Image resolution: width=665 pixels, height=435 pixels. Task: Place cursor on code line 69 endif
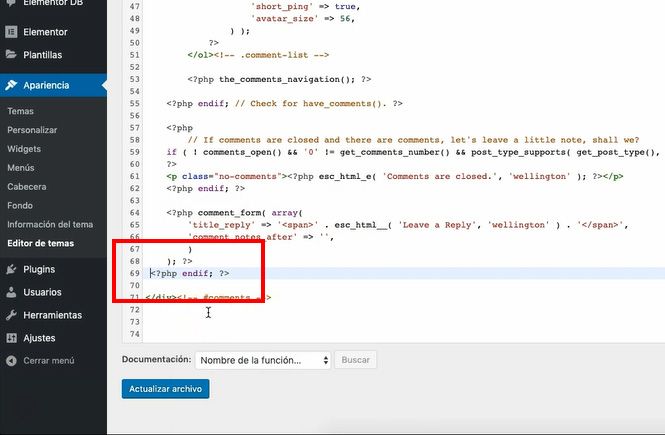pyautogui.click(x=190, y=273)
